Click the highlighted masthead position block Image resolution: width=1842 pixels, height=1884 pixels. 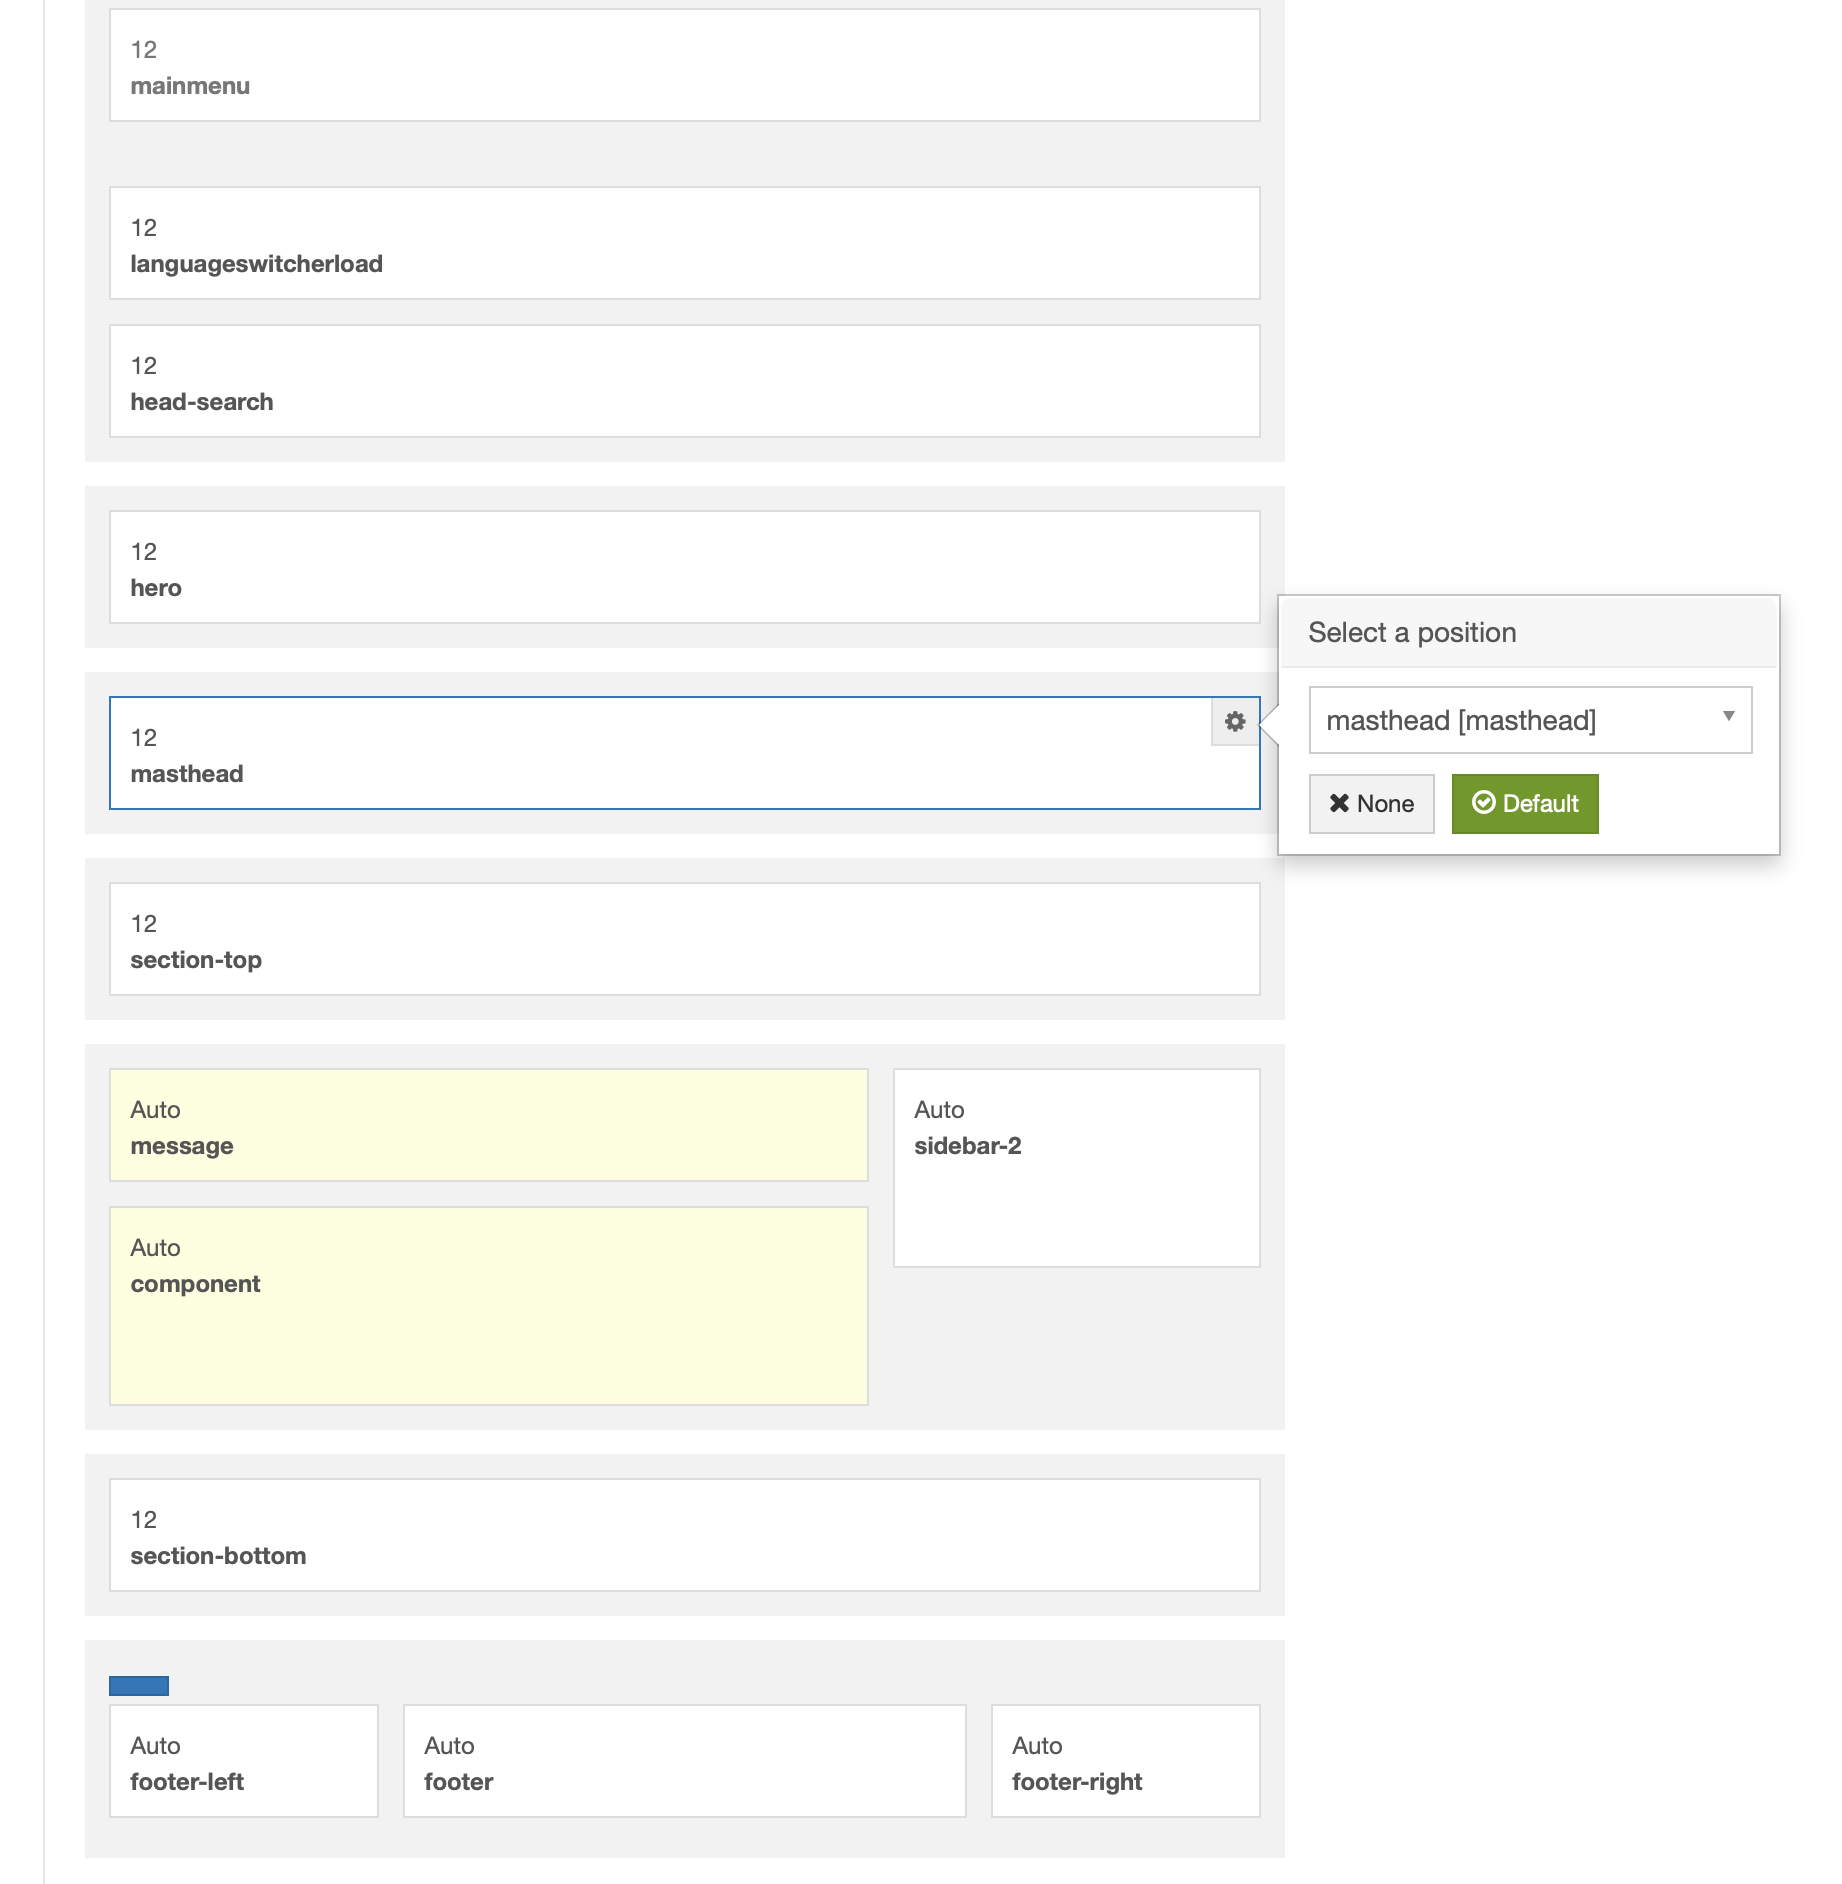pyautogui.click(x=660, y=753)
